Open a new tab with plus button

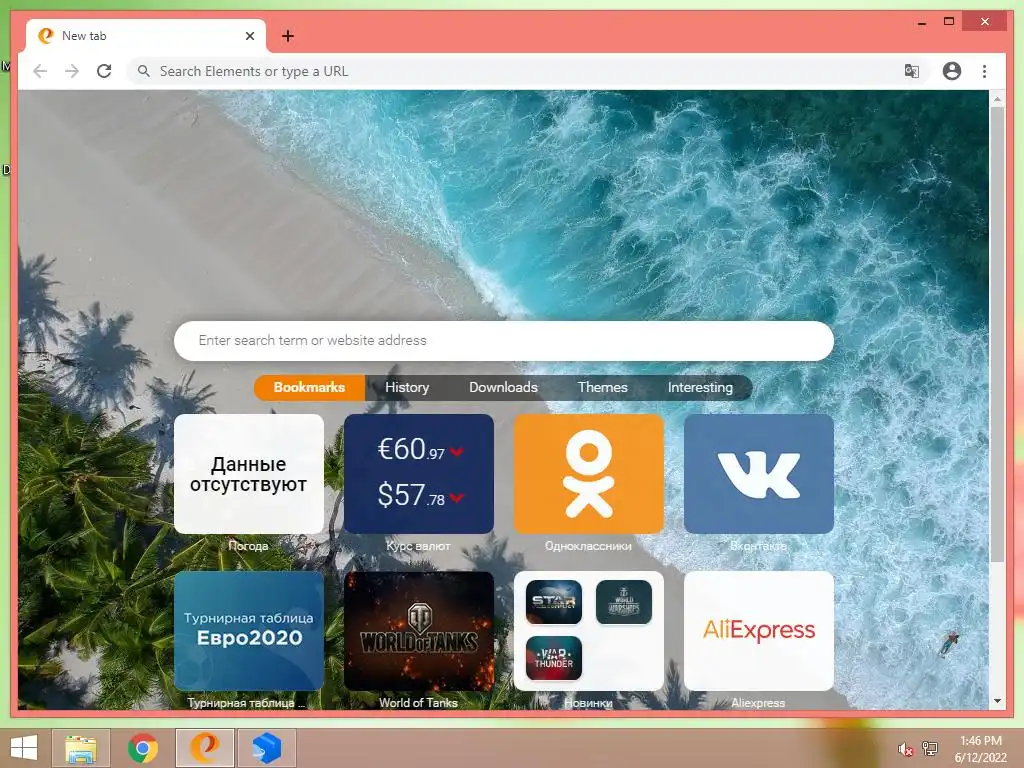(288, 36)
